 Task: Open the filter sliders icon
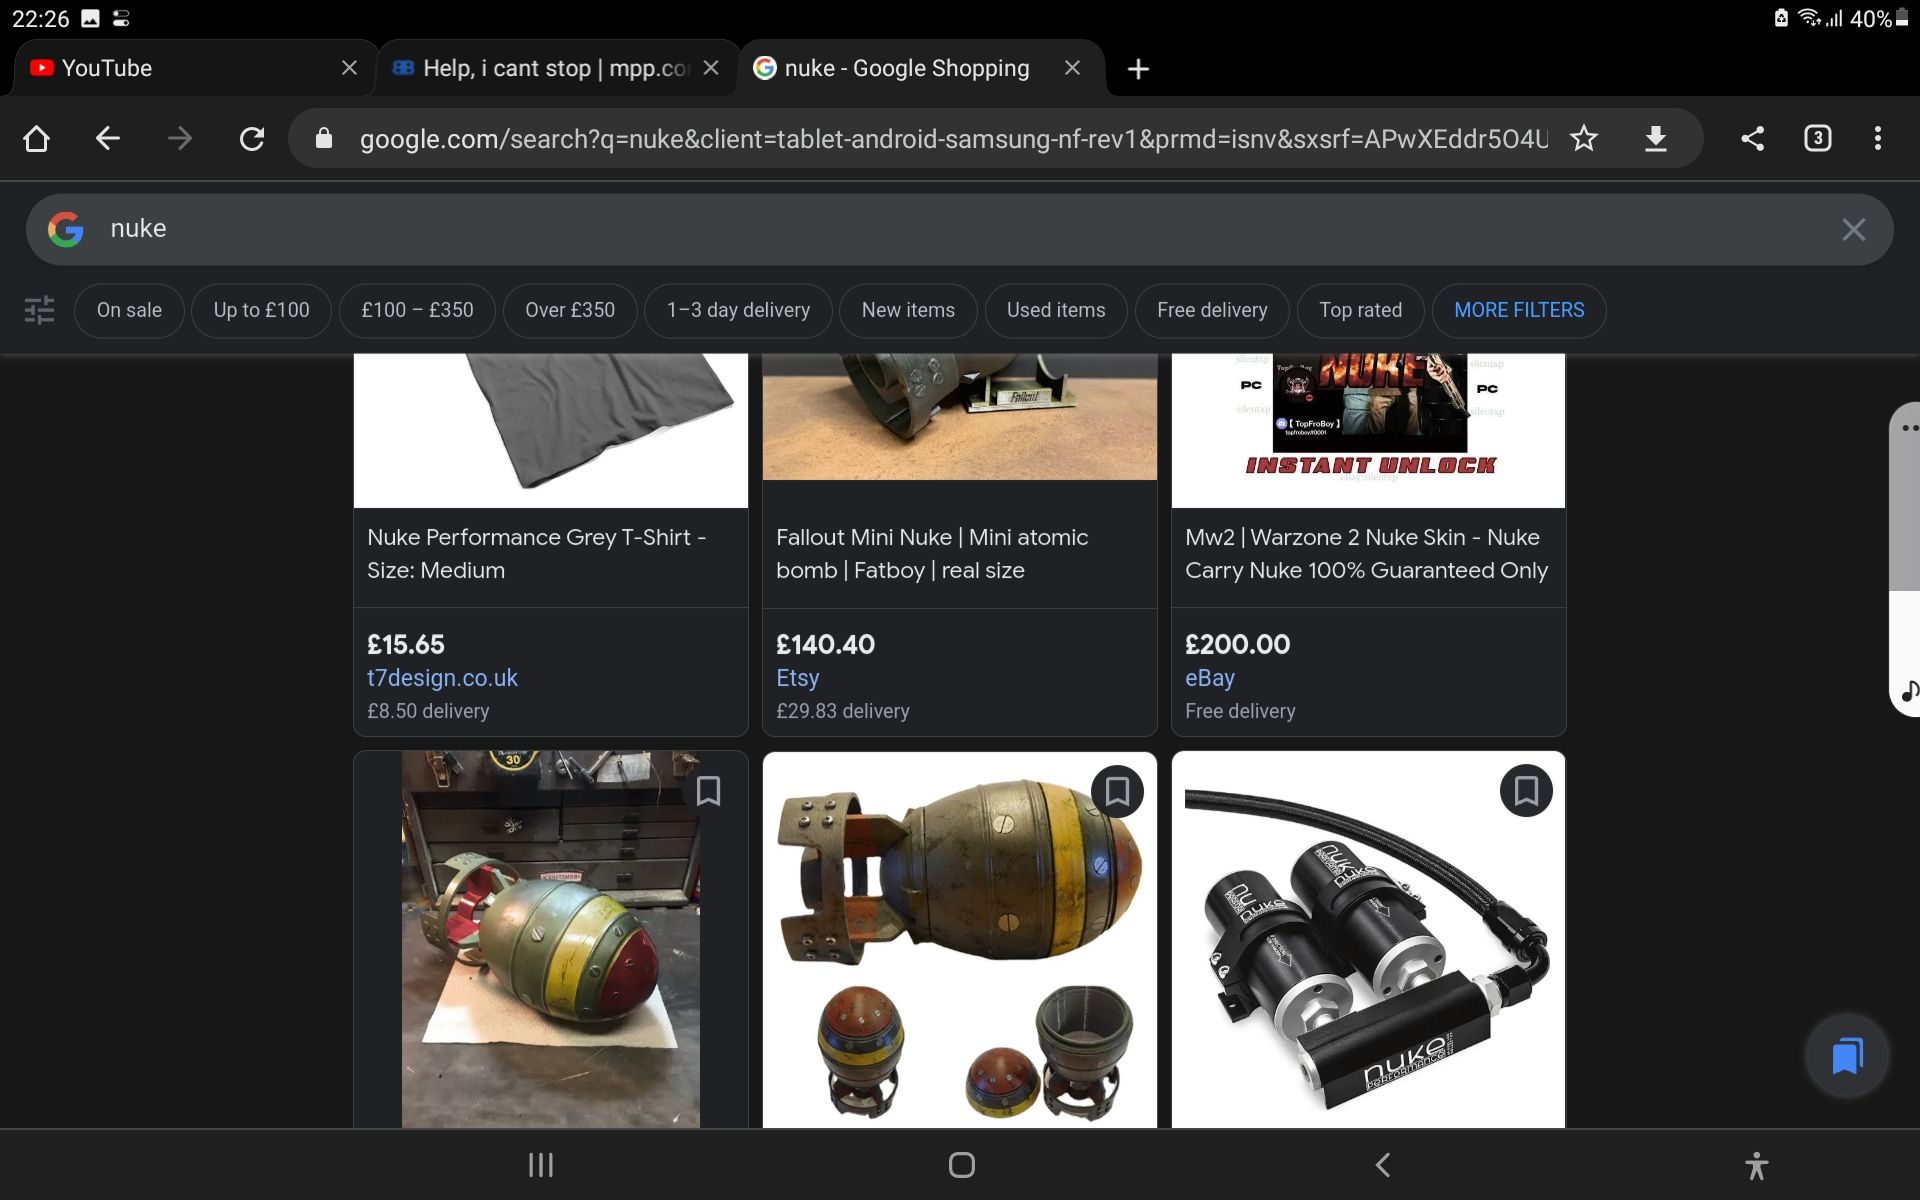pos(40,310)
